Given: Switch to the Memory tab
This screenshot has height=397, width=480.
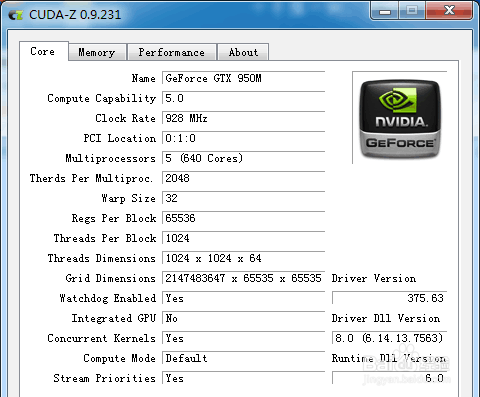Looking at the screenshot, I should pyautogui.click(x=97, y=52).
